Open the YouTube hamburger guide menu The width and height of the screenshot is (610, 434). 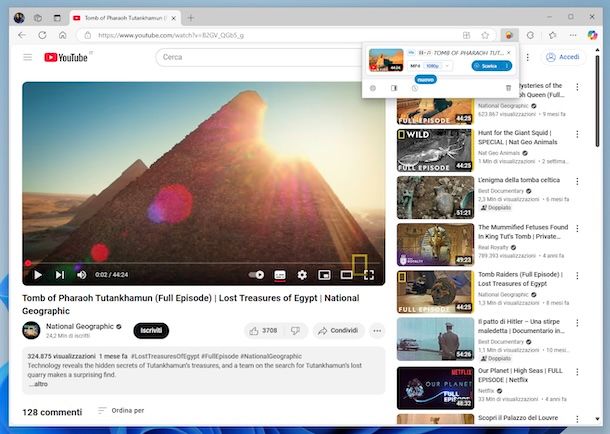[28, 57]
